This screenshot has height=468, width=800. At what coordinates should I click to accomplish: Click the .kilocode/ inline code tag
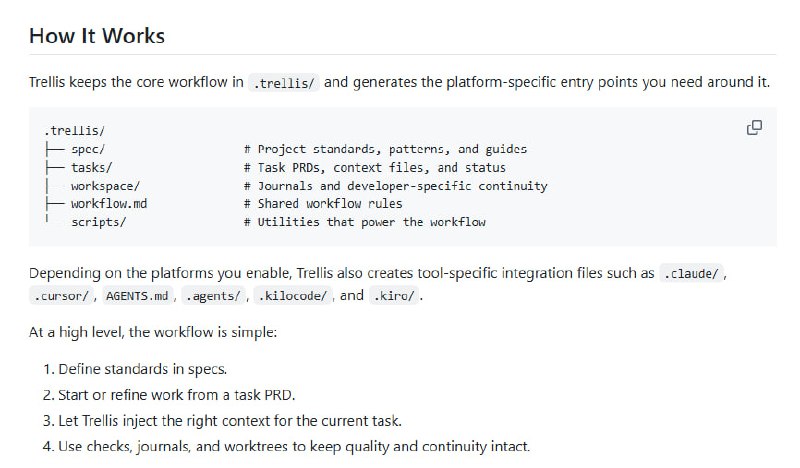(x=294, y=296)
